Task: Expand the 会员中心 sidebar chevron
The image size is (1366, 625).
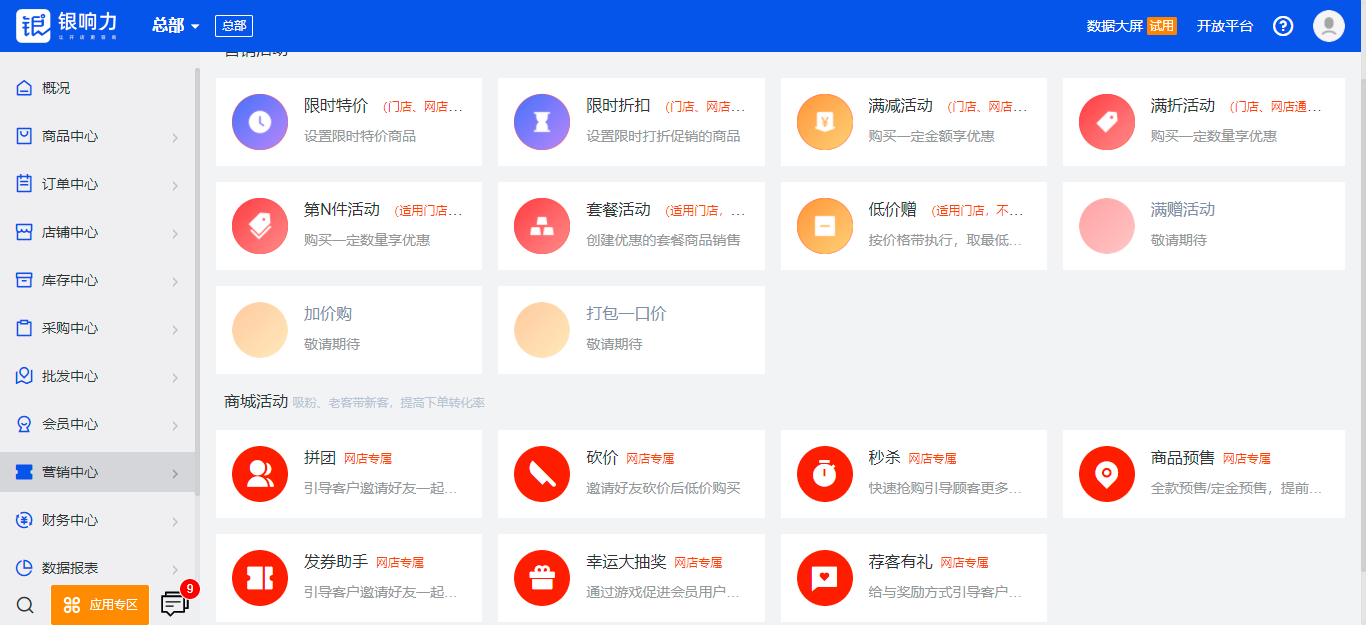Action: [x=175, y=425]
